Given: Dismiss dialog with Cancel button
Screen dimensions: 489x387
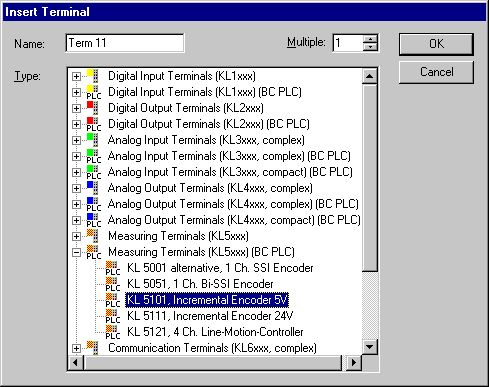Looking at the screenshot, I should (436, 72).
